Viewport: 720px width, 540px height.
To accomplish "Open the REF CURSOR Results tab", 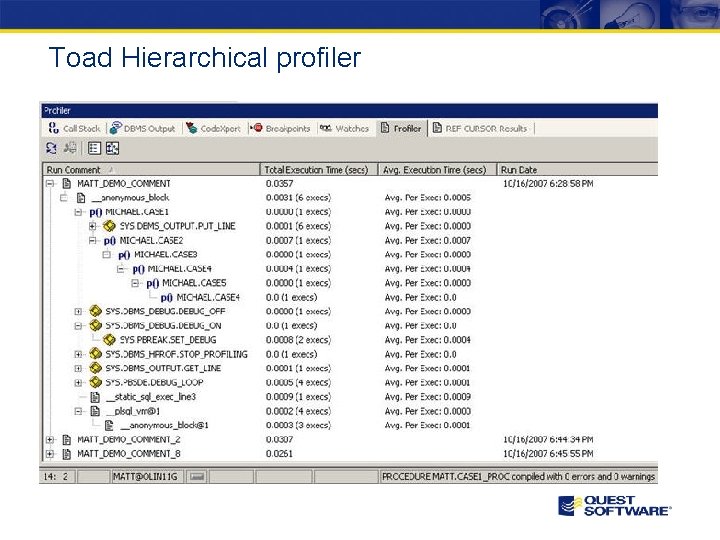I will coord(481,129).
